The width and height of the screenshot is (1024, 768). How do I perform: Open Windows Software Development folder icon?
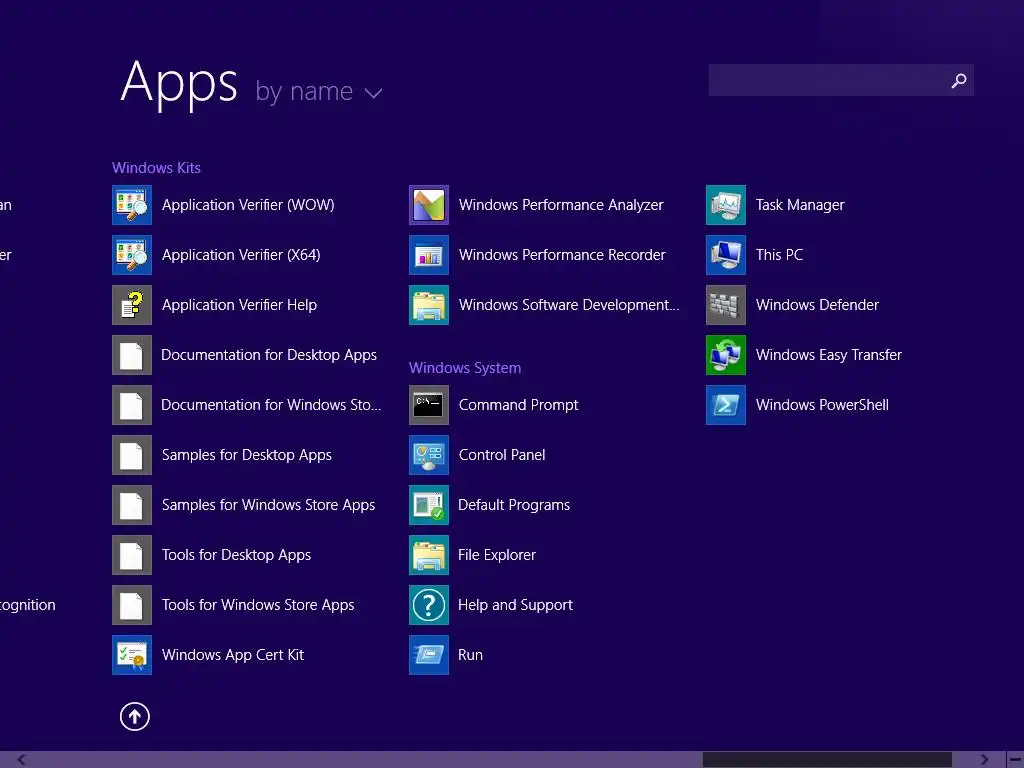(x=429, y=305)
